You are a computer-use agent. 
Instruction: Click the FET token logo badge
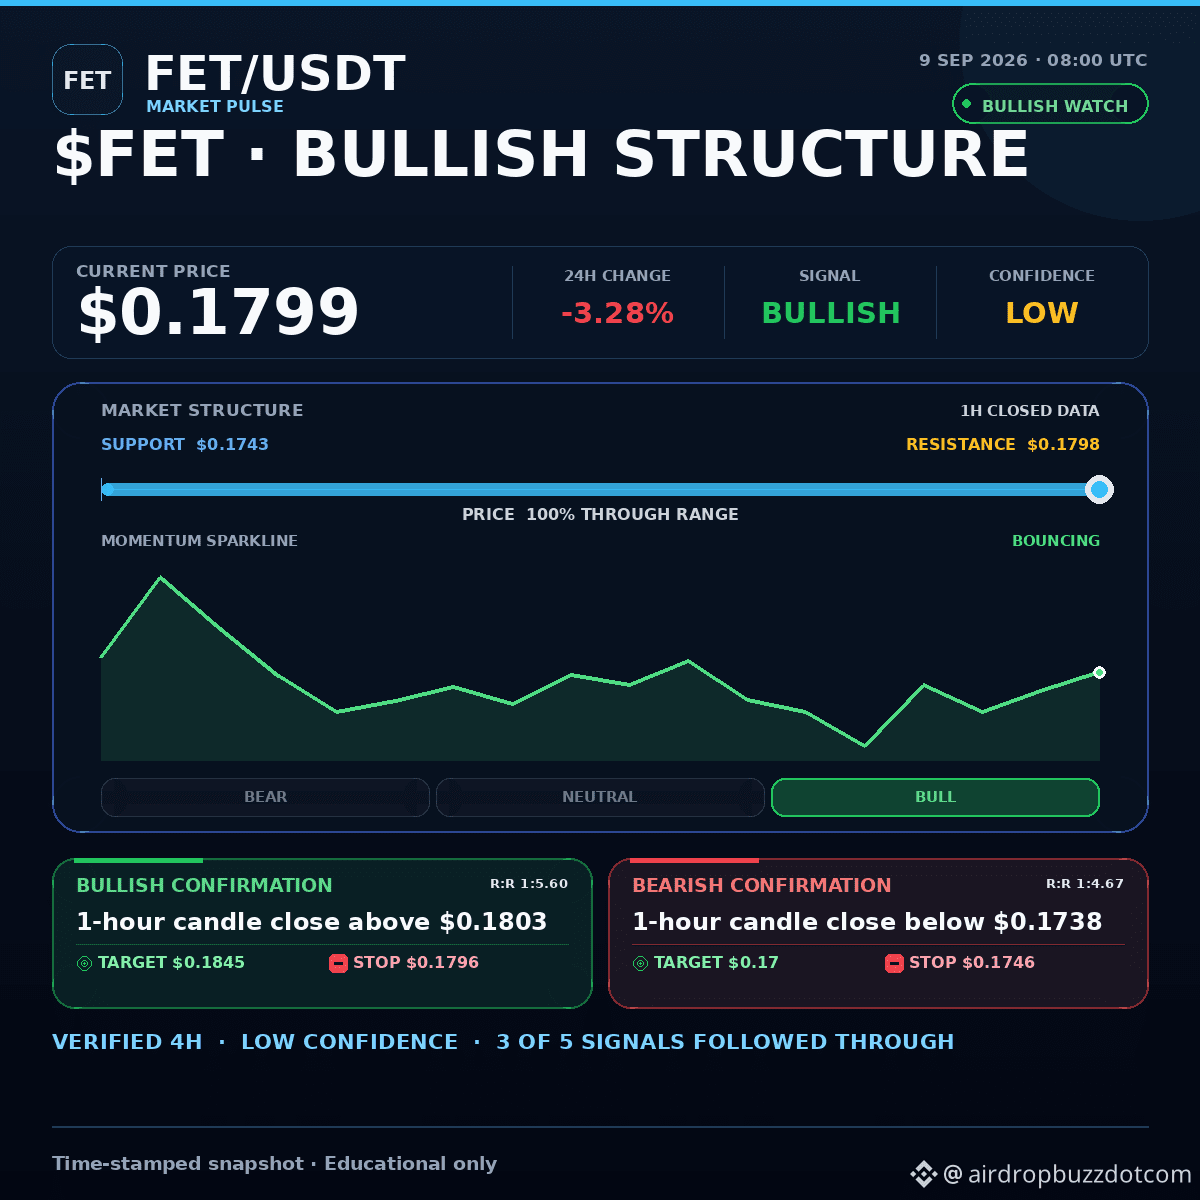87,80
